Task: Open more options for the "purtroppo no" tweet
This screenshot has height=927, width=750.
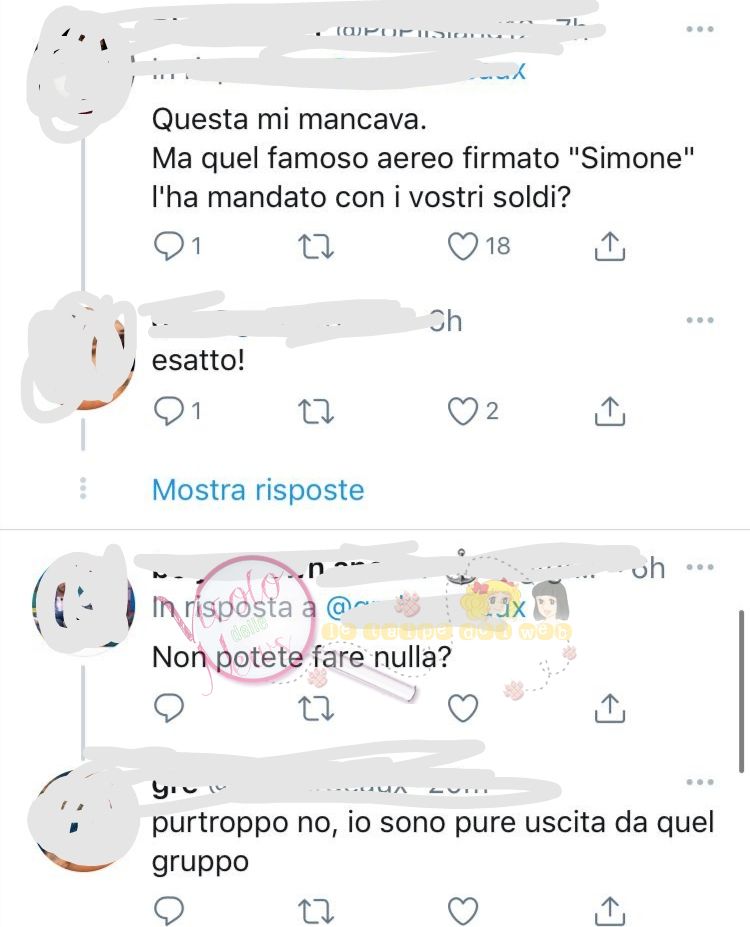Action: [700, 782]
